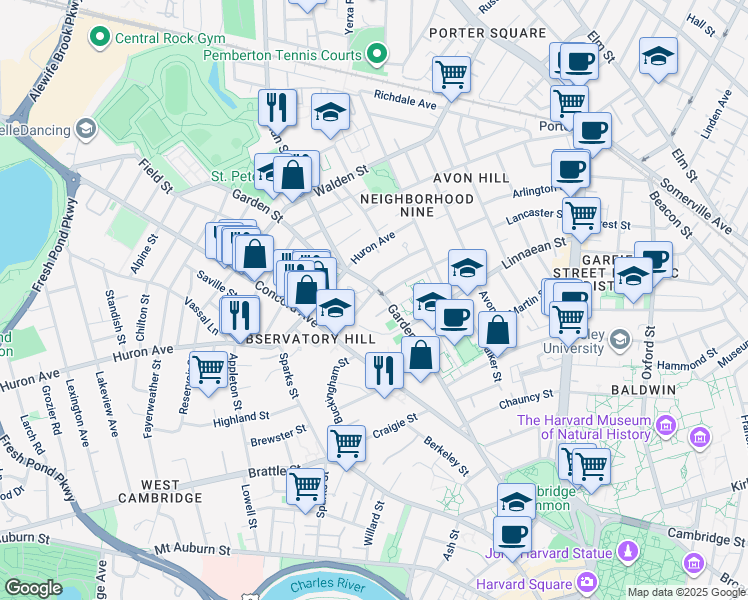Image resolution: width=748 pixels, height=600 pixels.
Task: Click the grocery cart marker on Huron Ave
Action: pyautogui.click(x=208, y=369)
